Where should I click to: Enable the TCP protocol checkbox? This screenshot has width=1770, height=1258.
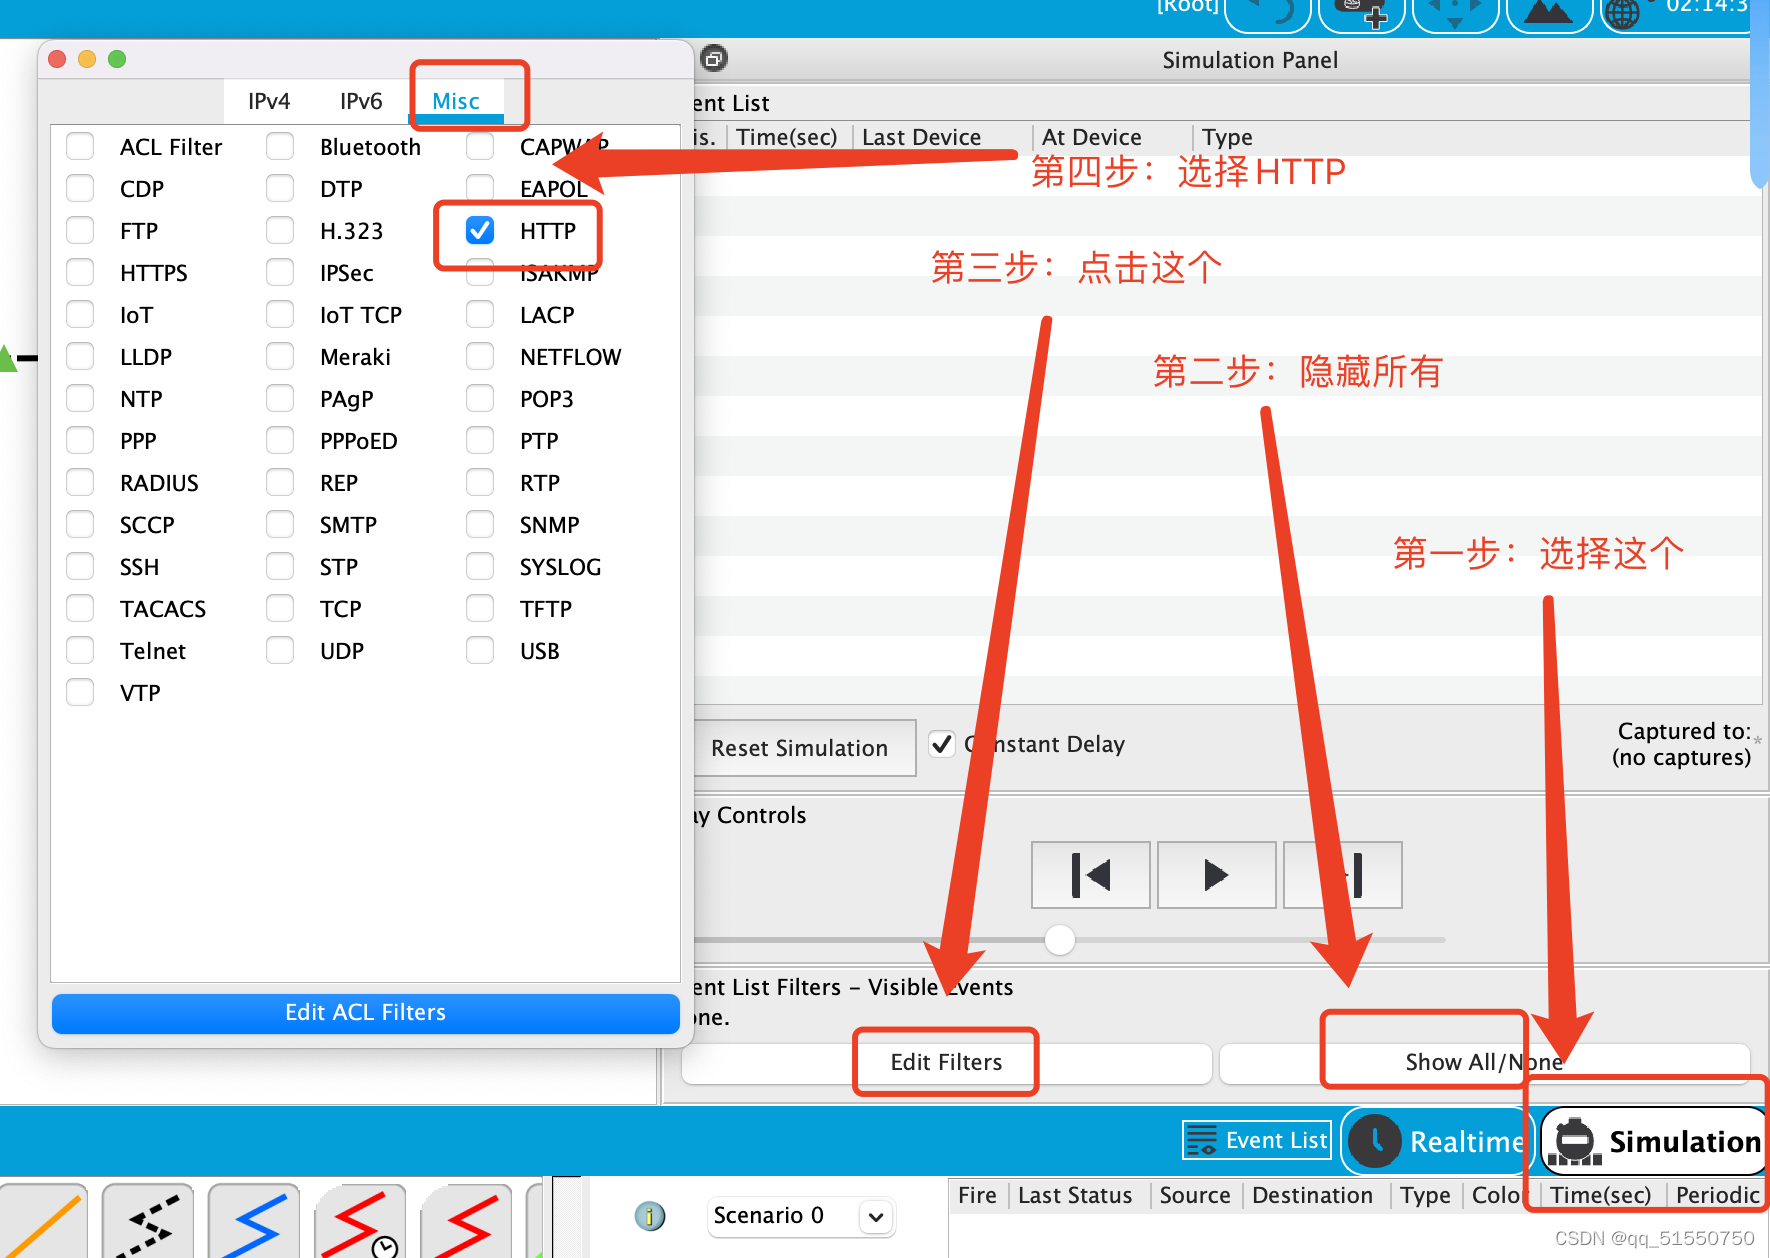pos(280,608)
